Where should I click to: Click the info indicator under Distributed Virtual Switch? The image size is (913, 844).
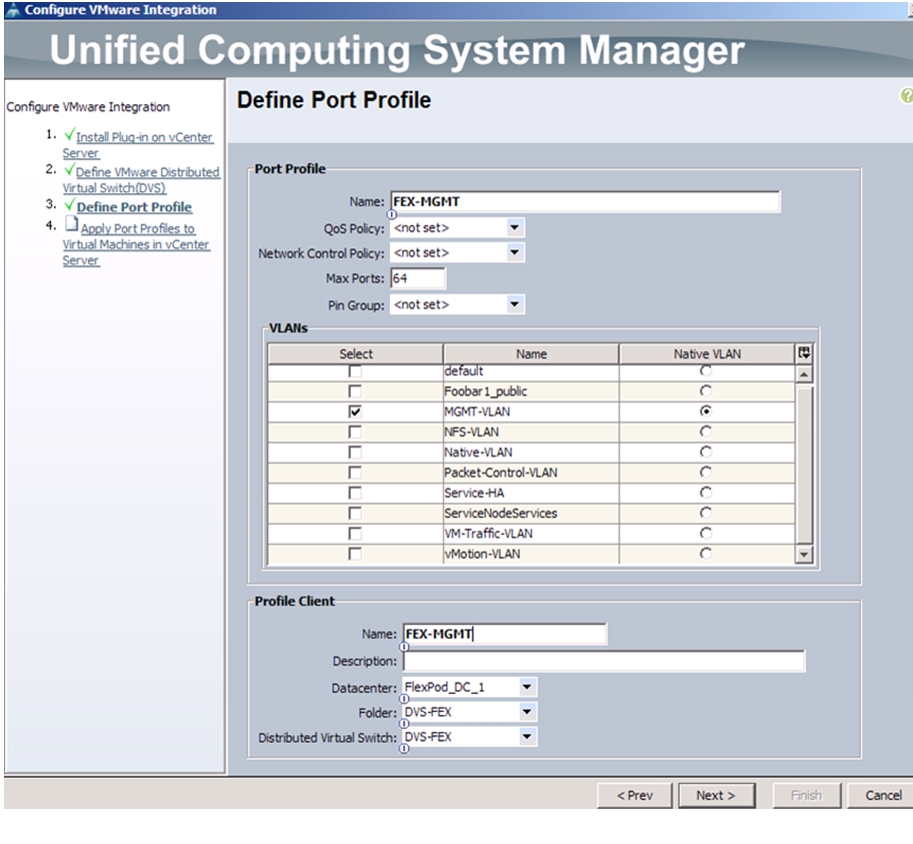[x=404, y=749]
